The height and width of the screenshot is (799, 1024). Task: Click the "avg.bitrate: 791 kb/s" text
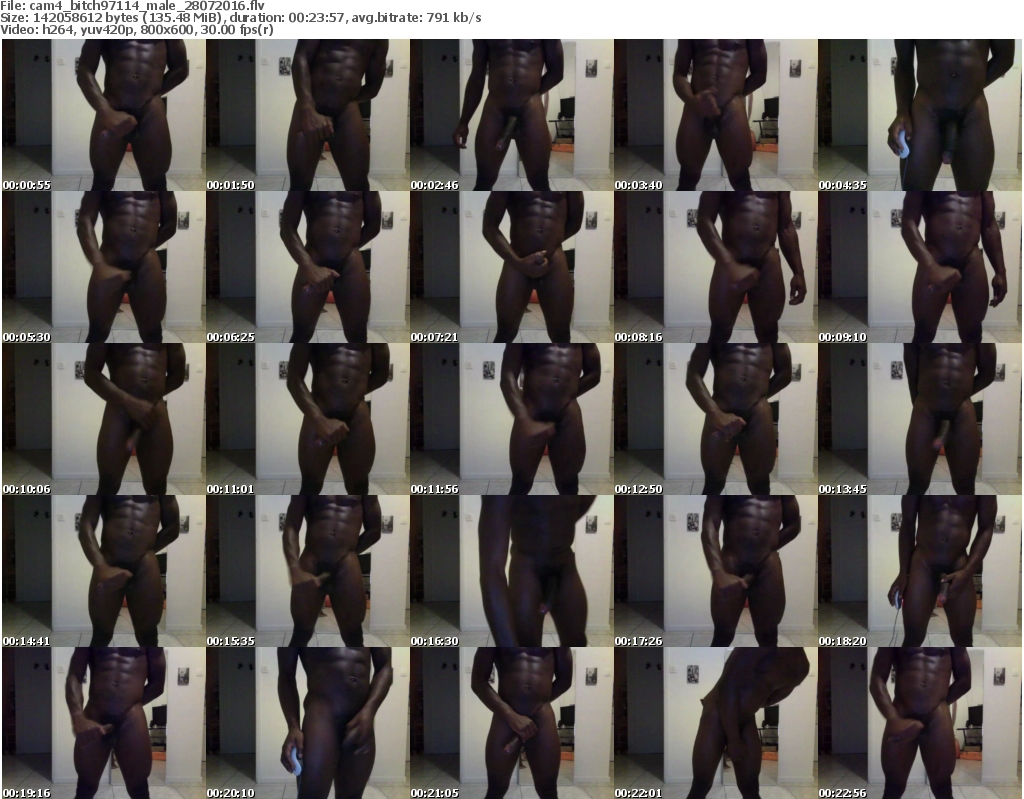(x=417, y=18)
